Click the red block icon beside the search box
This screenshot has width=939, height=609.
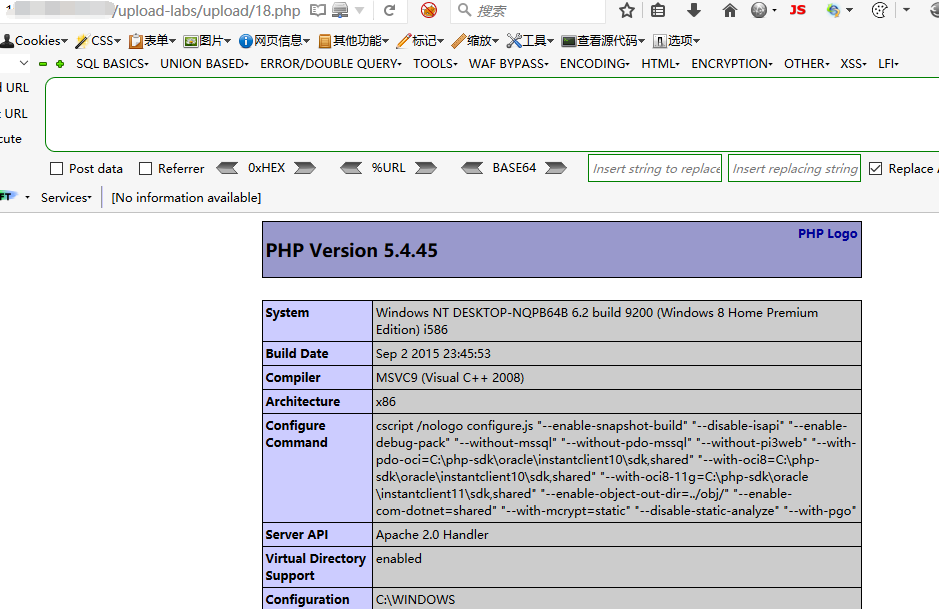point(429,12)
